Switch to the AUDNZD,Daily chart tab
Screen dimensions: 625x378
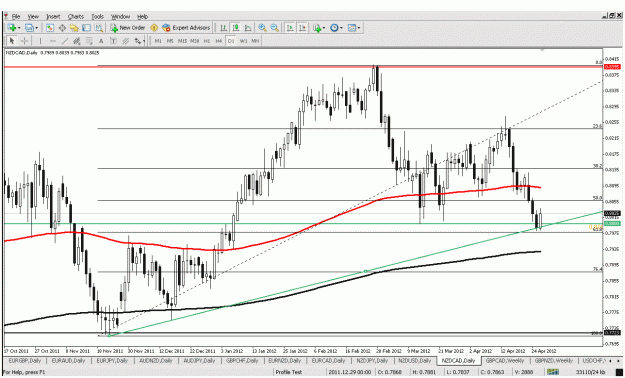tap(156, 361)
